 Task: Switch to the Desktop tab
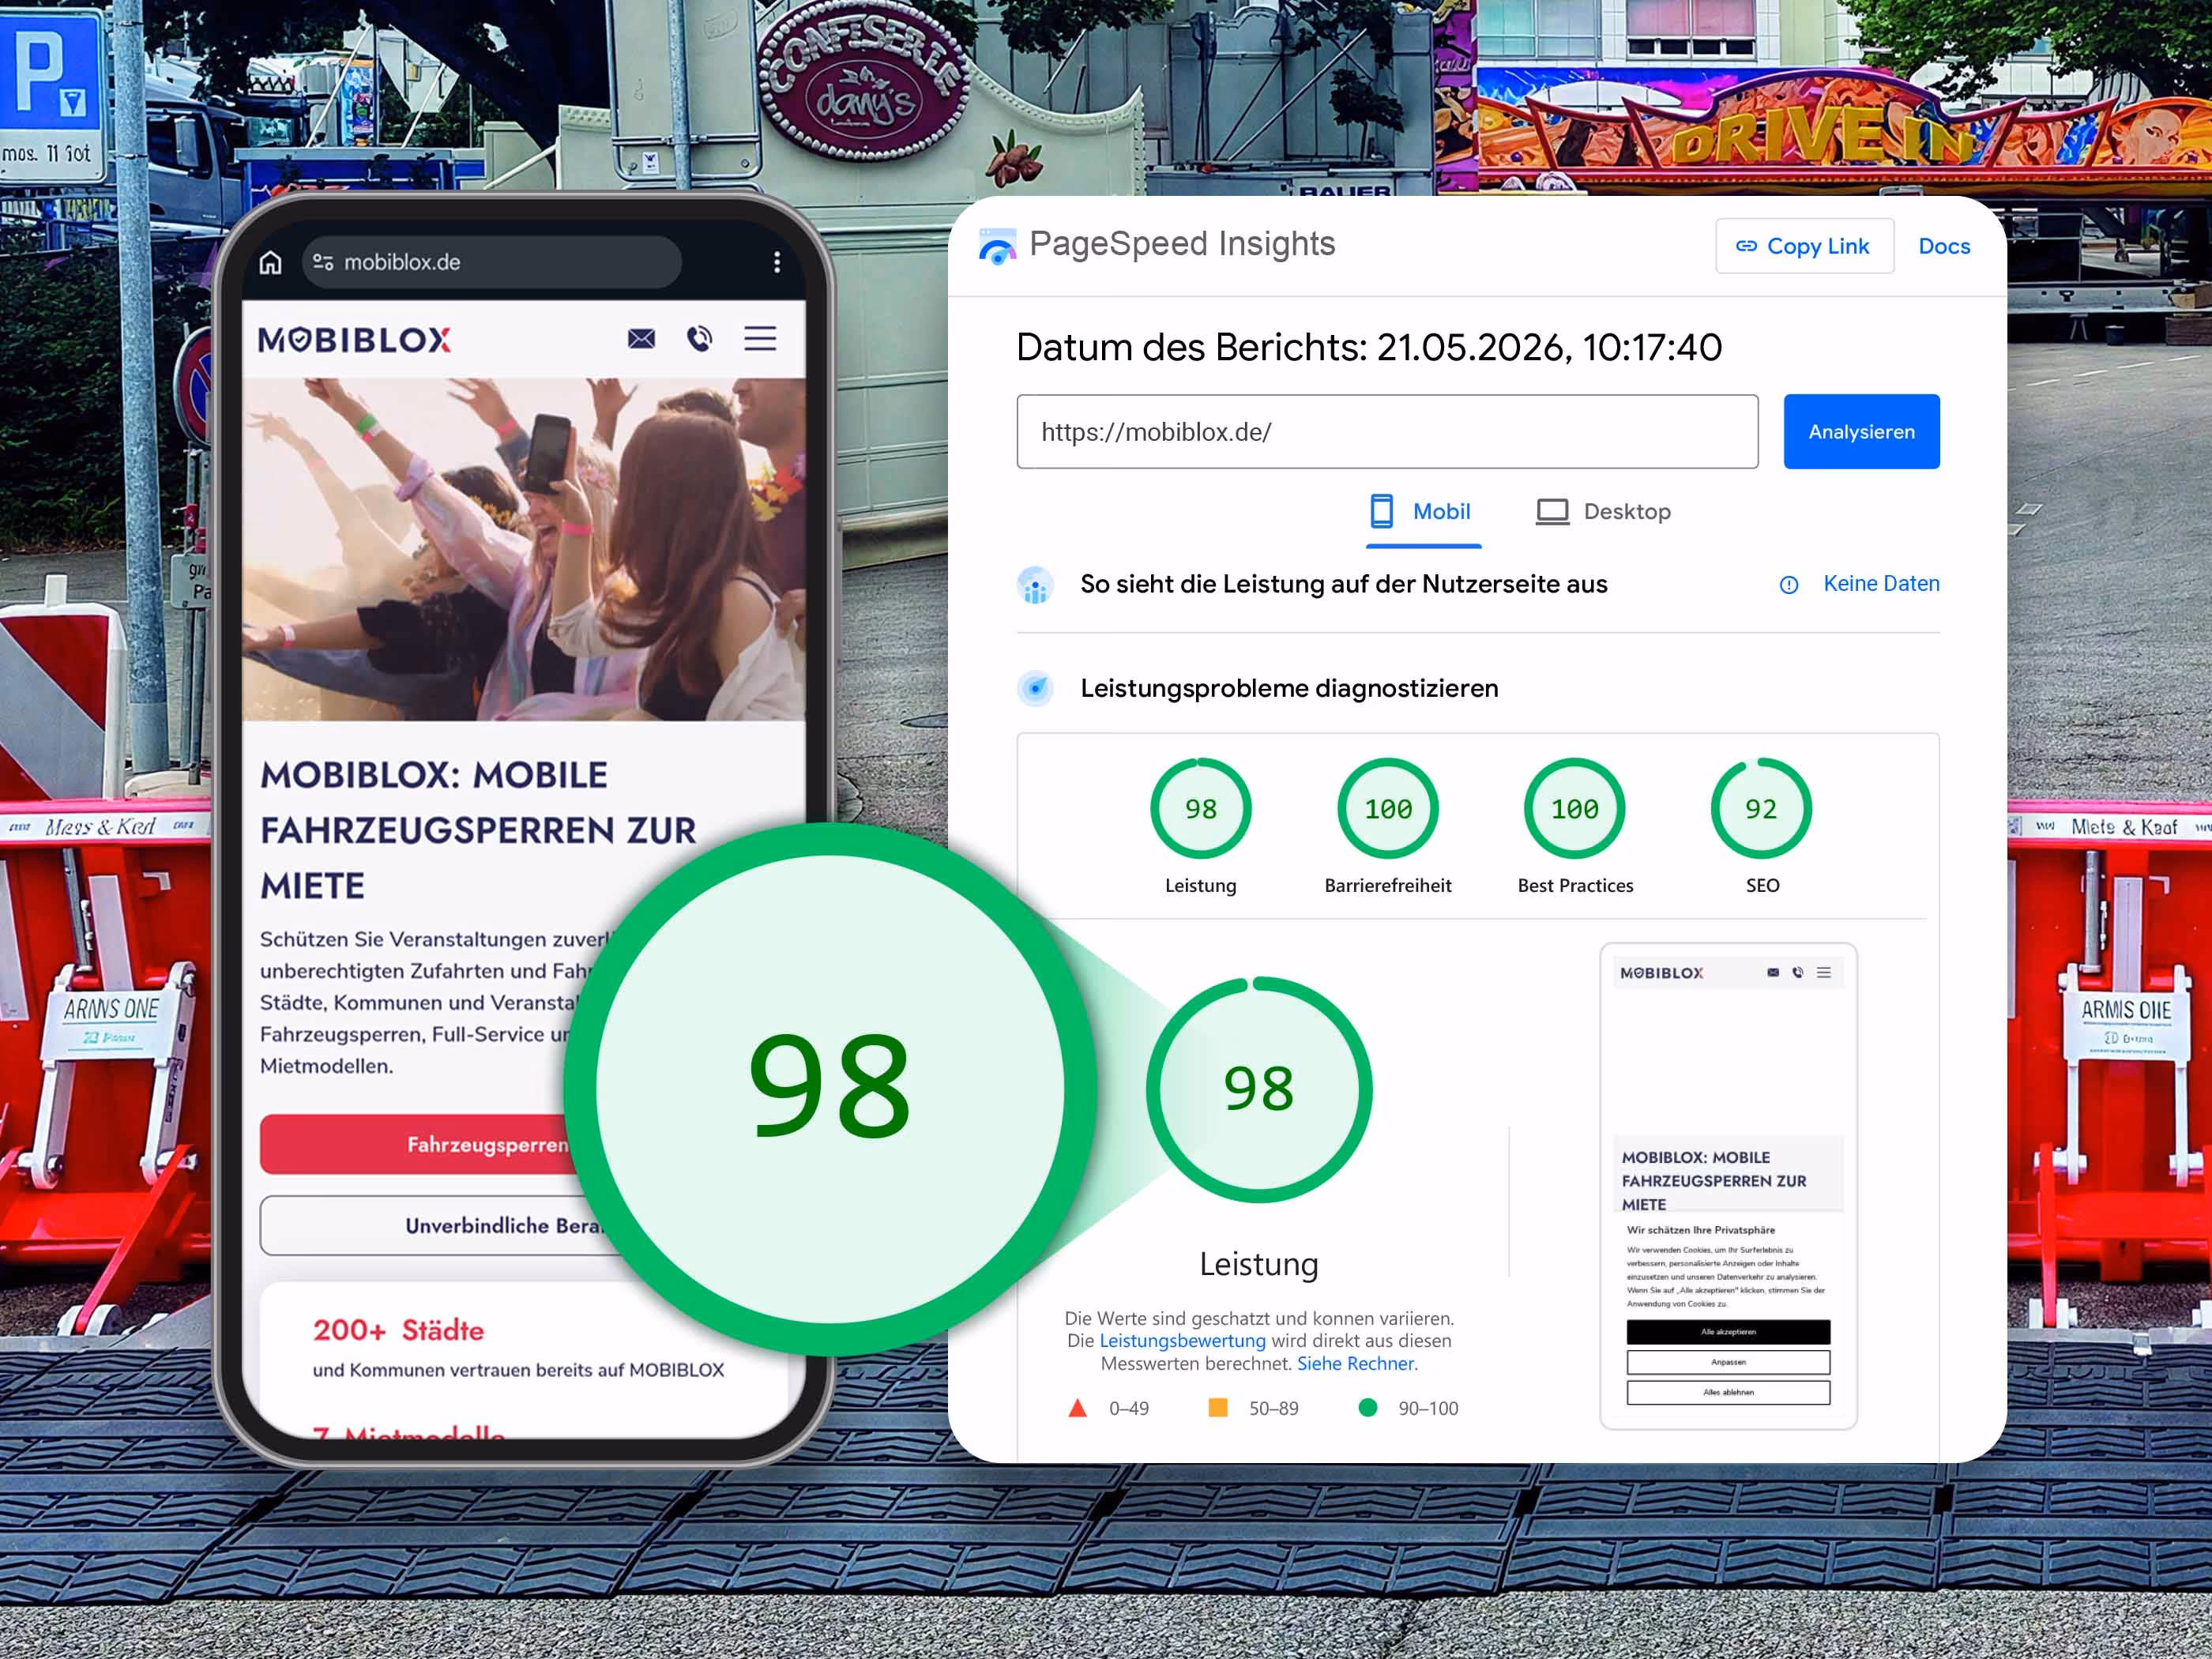[1603, 512]
